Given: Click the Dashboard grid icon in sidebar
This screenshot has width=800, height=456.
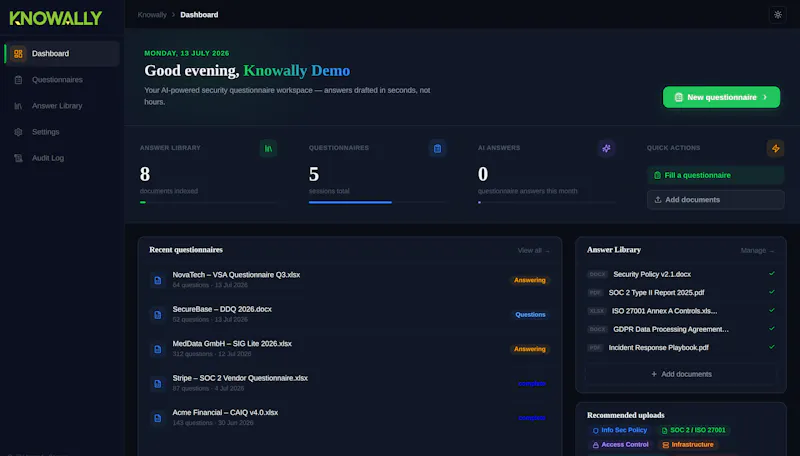Looking at the screenshot, I should coord(18,54).
